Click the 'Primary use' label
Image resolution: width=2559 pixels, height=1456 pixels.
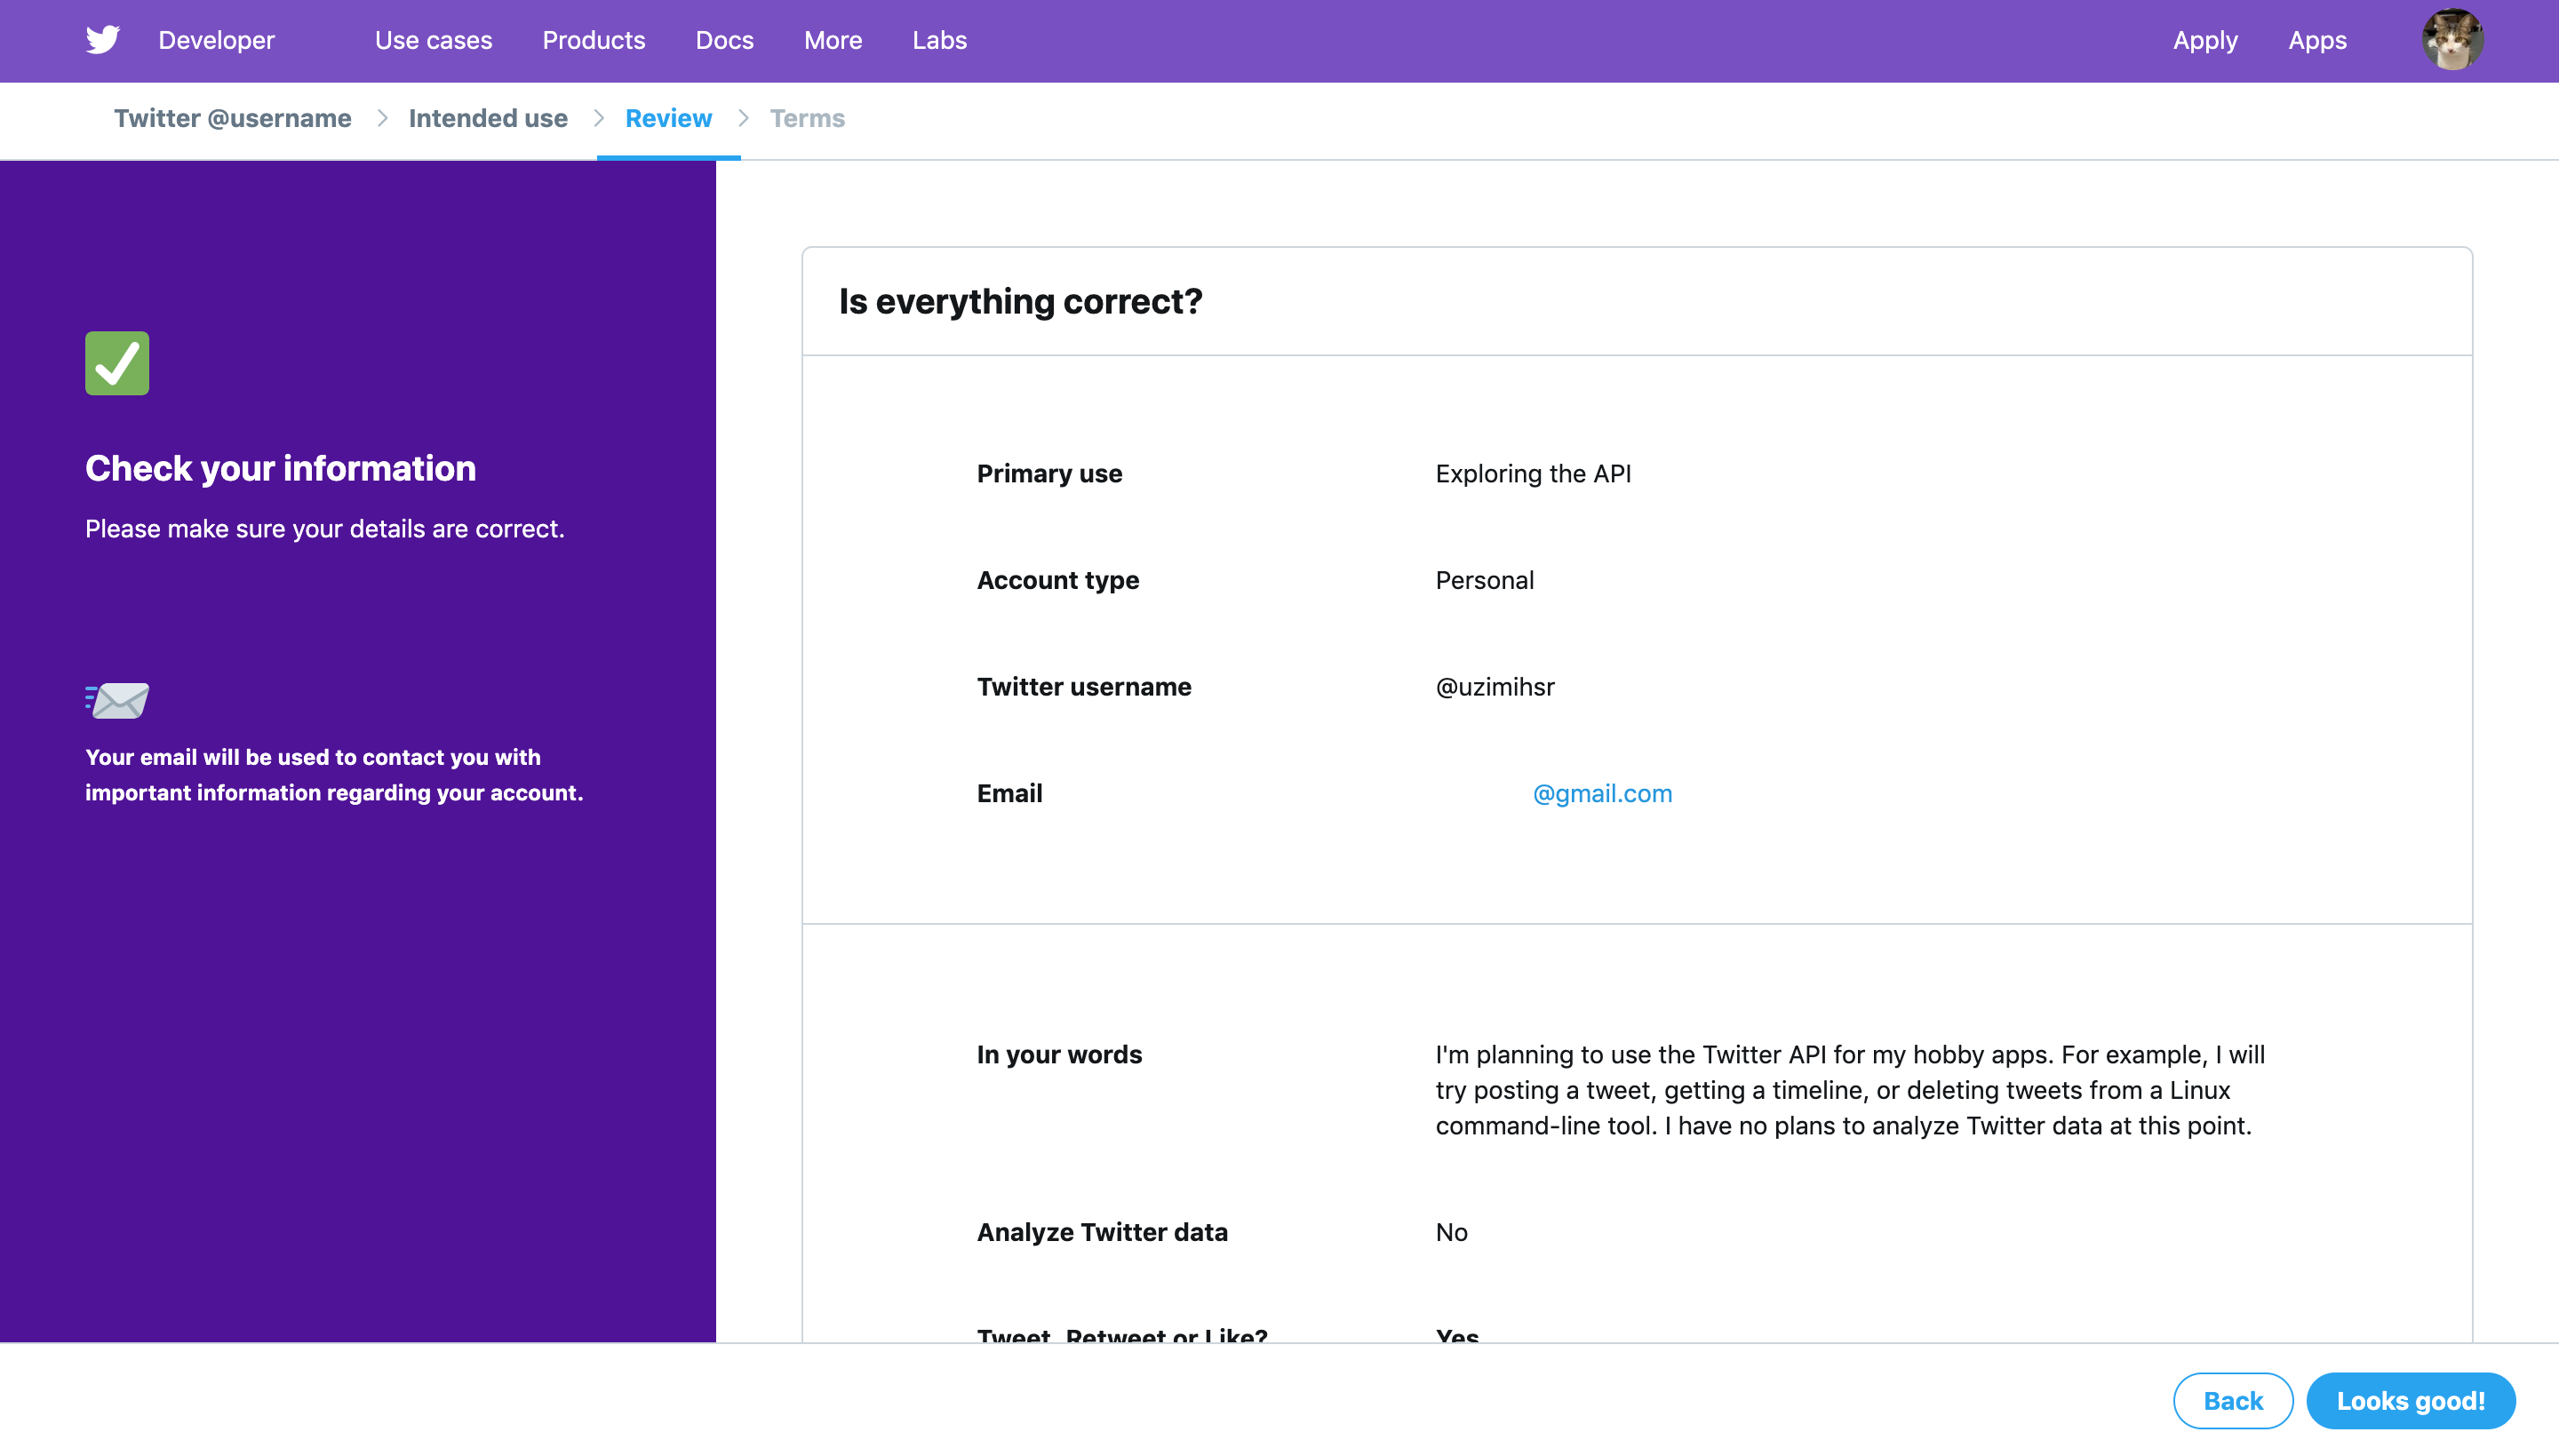point(1049,473)
